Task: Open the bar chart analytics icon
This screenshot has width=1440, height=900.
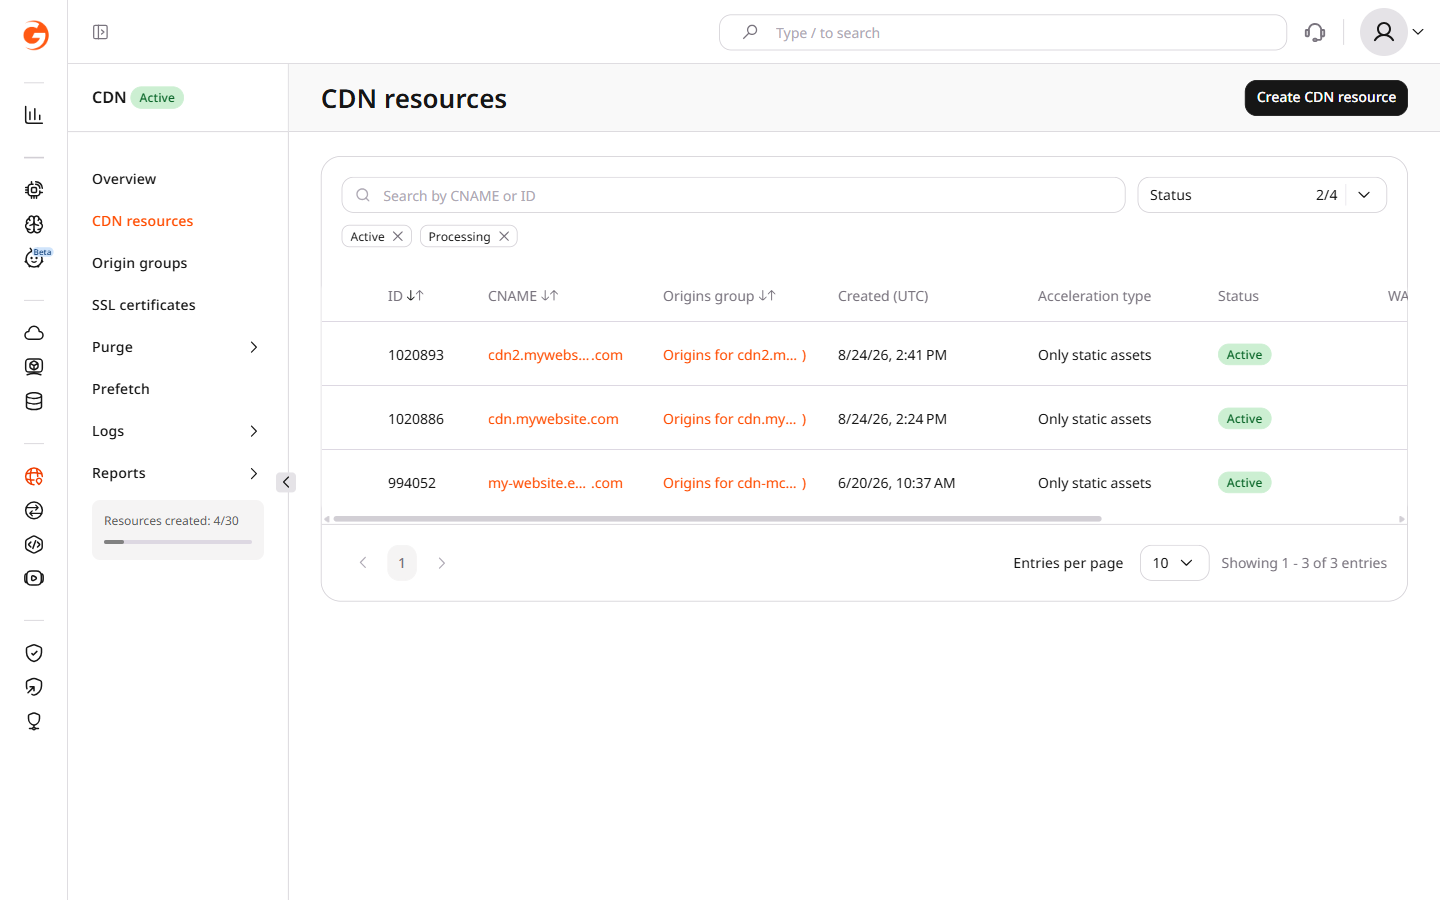Action: tap(34, 115)
